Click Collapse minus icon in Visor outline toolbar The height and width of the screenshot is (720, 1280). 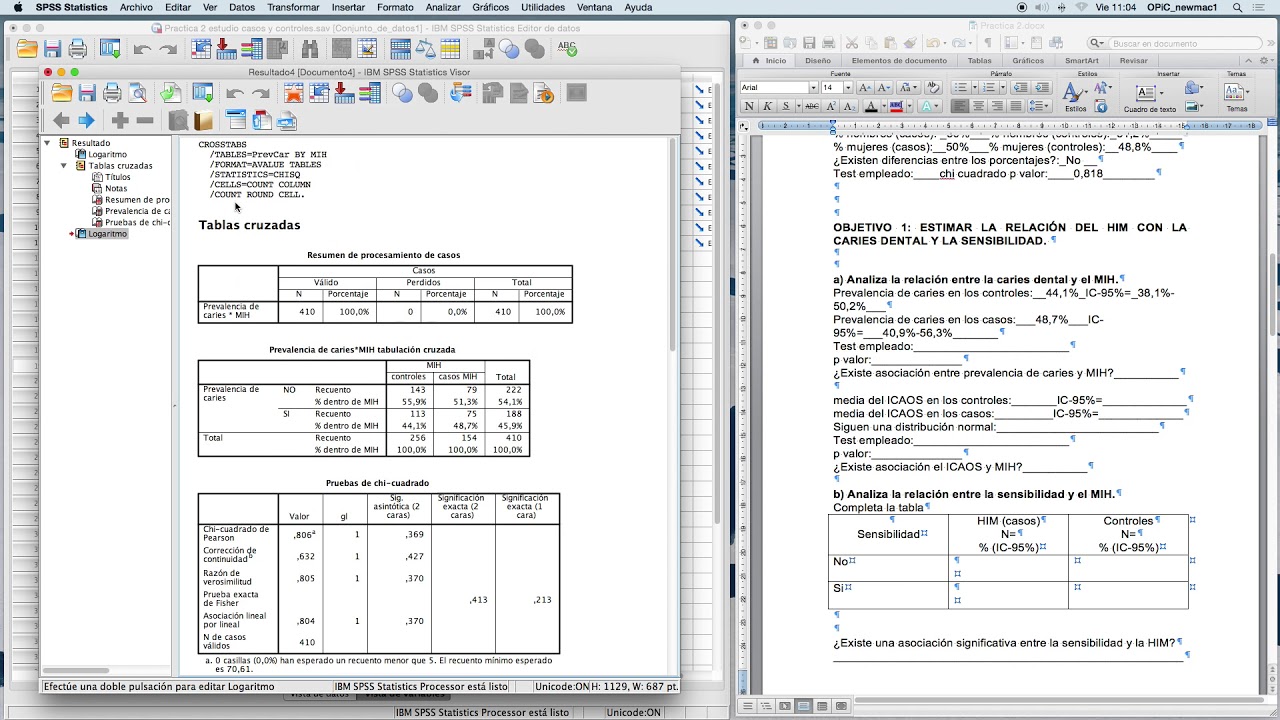[145, 121]
